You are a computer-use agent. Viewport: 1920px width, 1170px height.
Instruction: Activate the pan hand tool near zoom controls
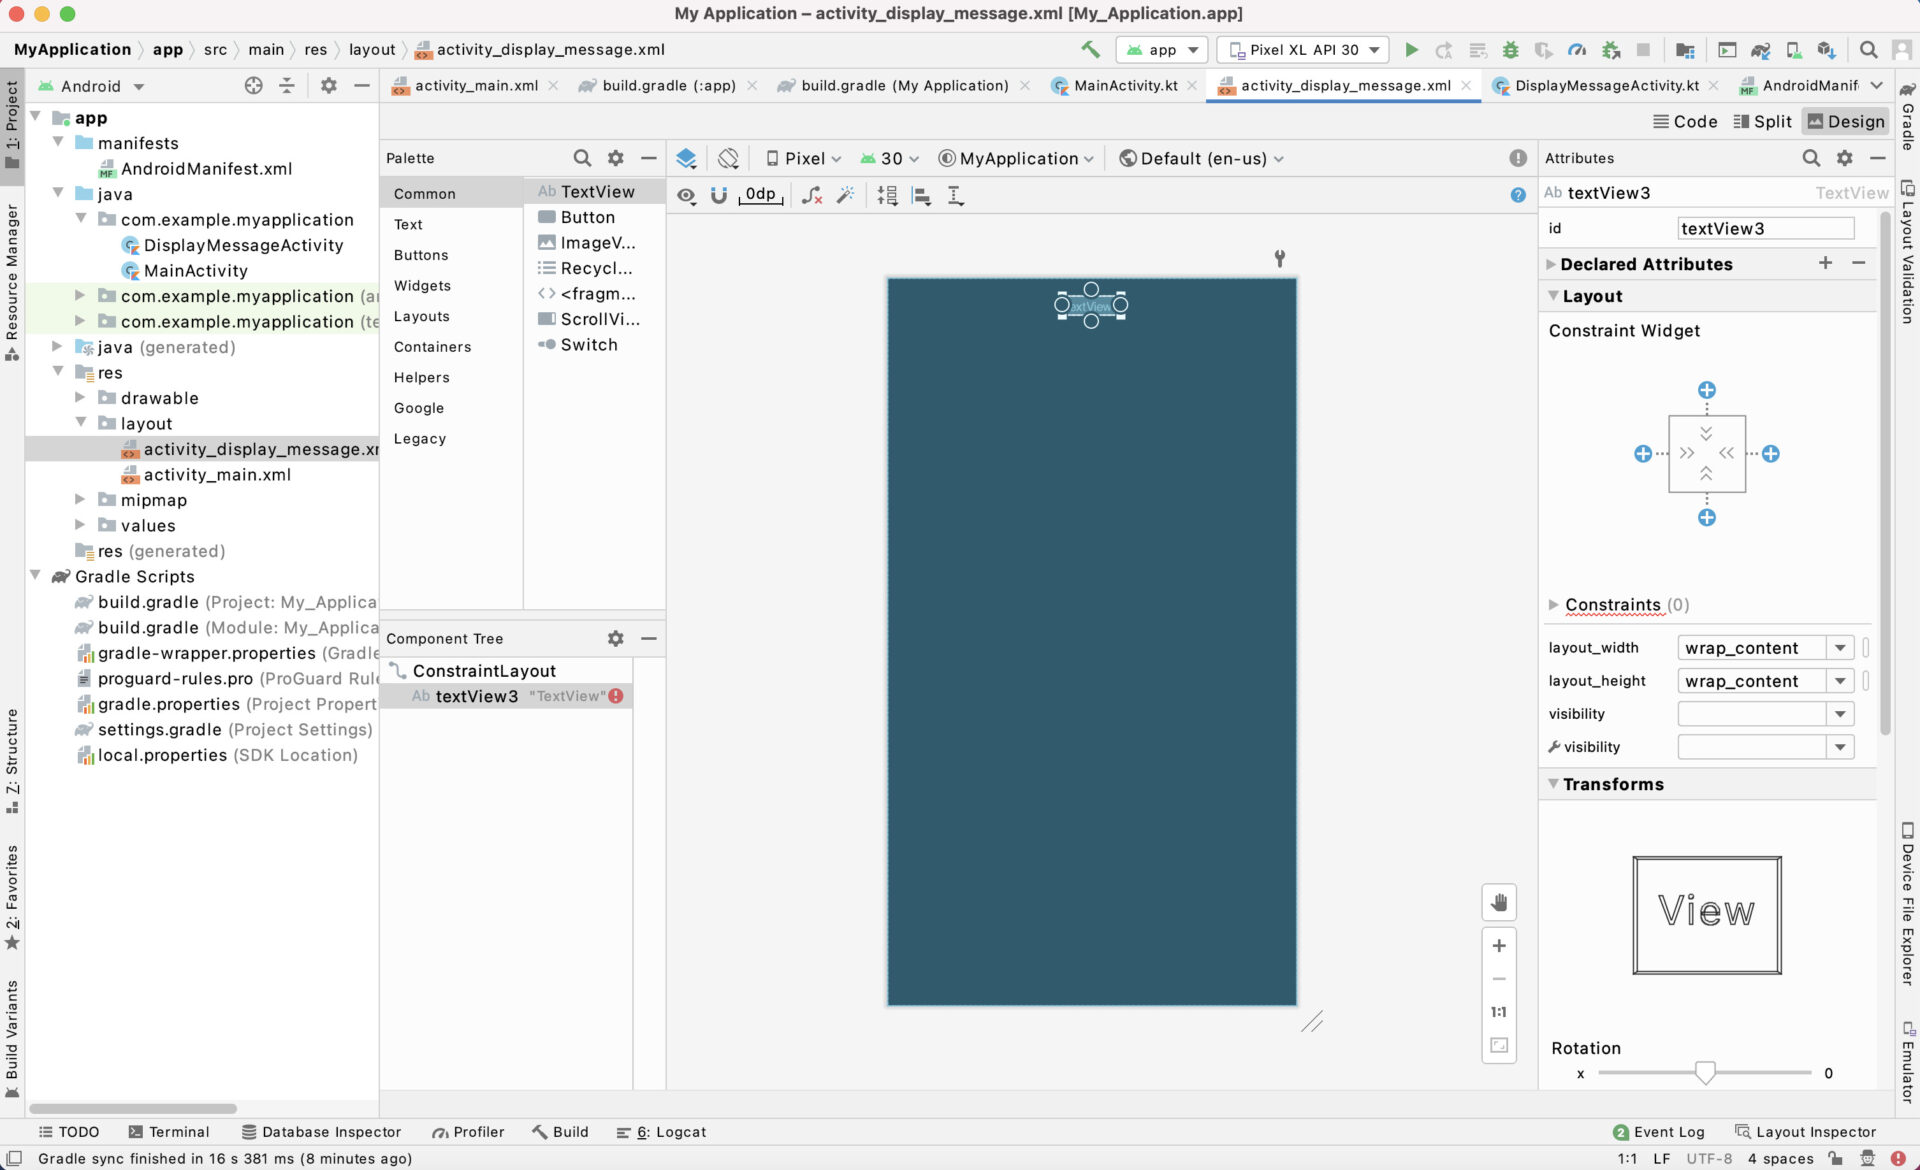[x=1499, y=902]
